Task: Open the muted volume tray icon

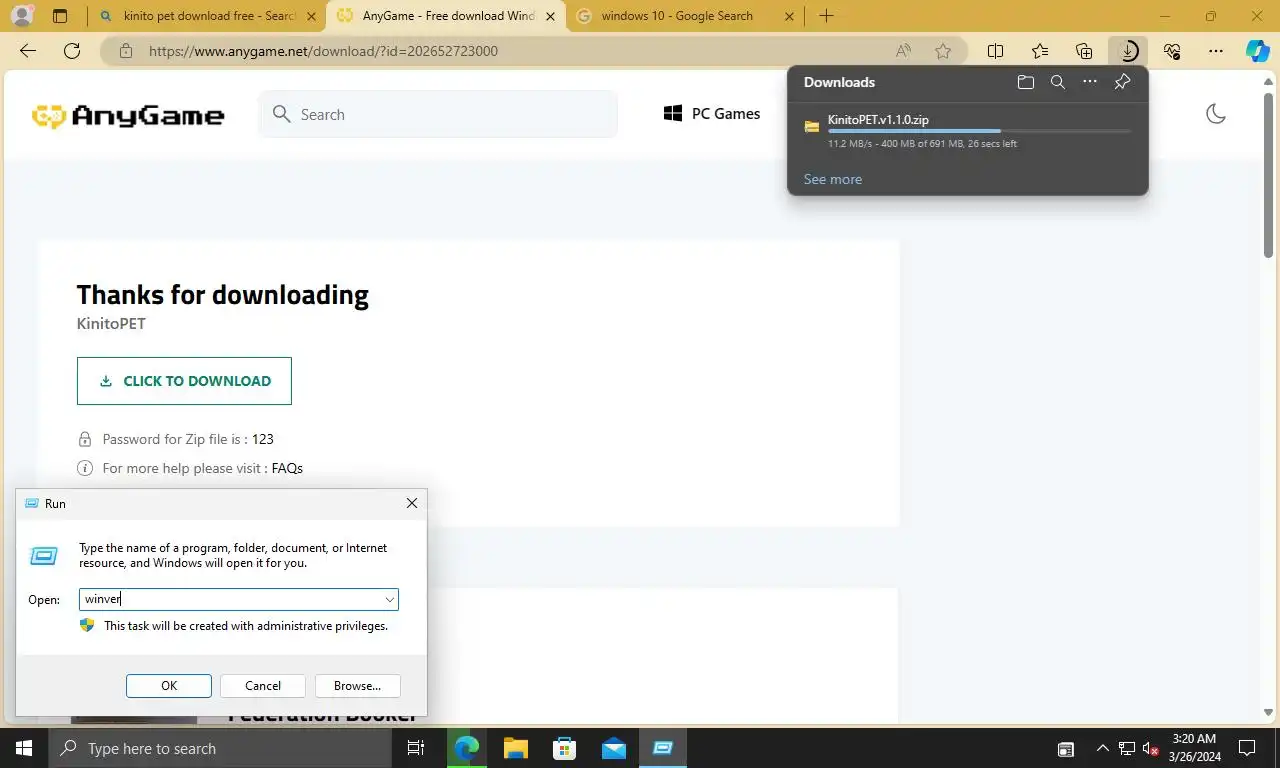Action: [1150, 748]
